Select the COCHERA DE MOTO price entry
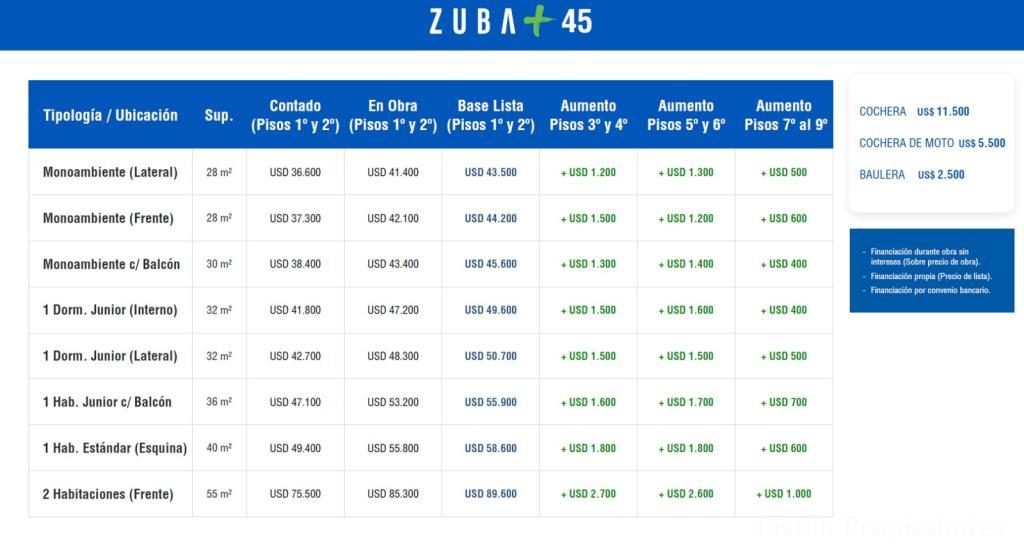Screen dimensions: 1024x557 (932, 143)
